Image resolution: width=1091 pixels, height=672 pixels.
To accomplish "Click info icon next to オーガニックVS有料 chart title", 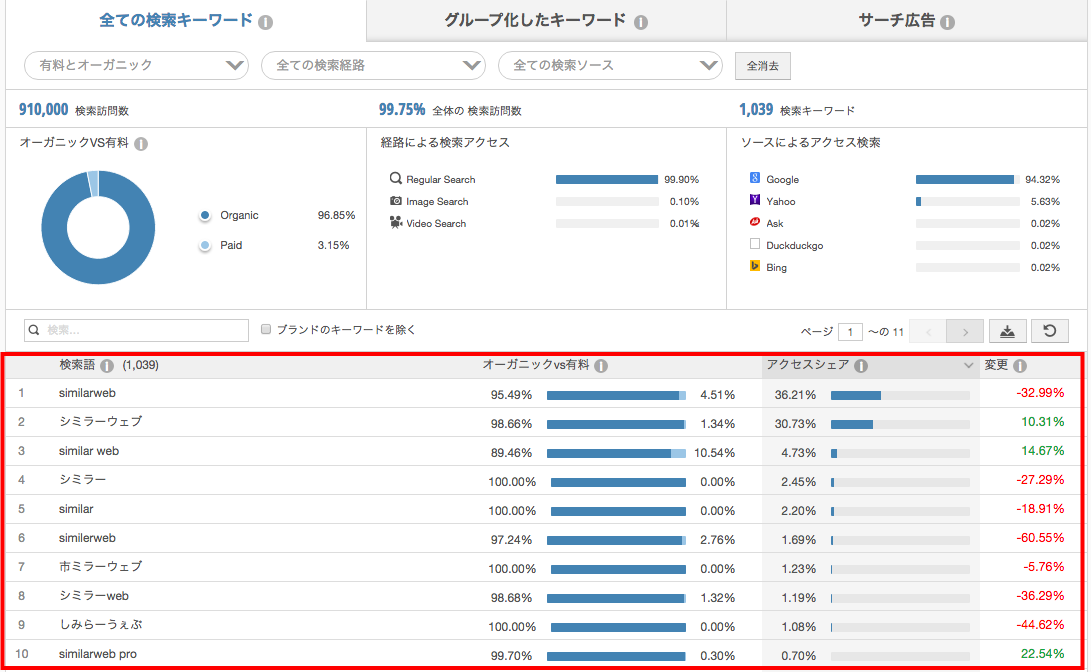I will (x=141, y=144).
